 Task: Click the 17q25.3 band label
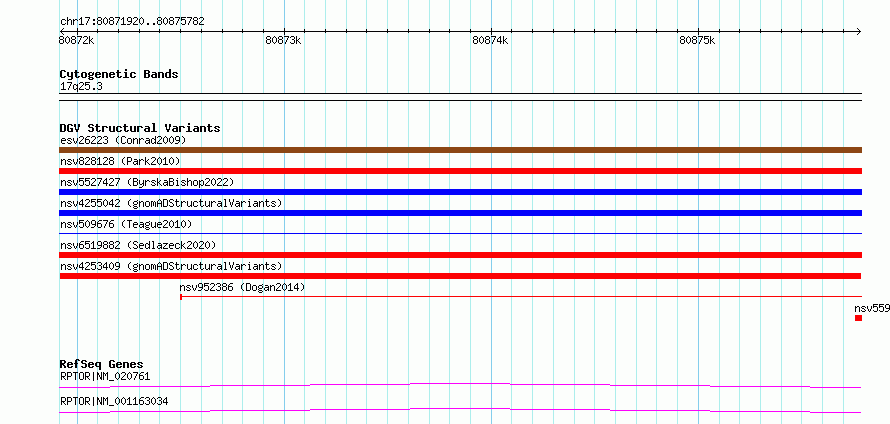(x=81, y=87)
